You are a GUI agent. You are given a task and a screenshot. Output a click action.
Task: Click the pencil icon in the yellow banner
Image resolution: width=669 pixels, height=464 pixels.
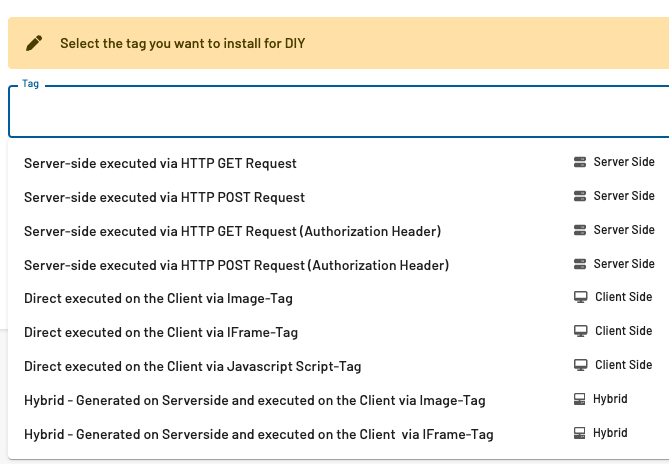pyautogui.click(x=34, y=43)
